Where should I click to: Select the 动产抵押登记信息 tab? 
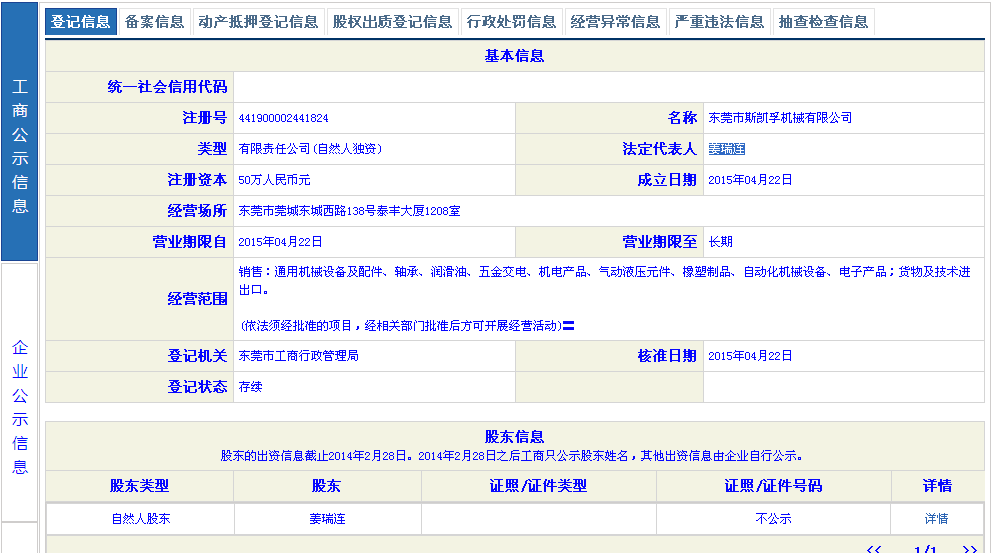pos(258,22)
